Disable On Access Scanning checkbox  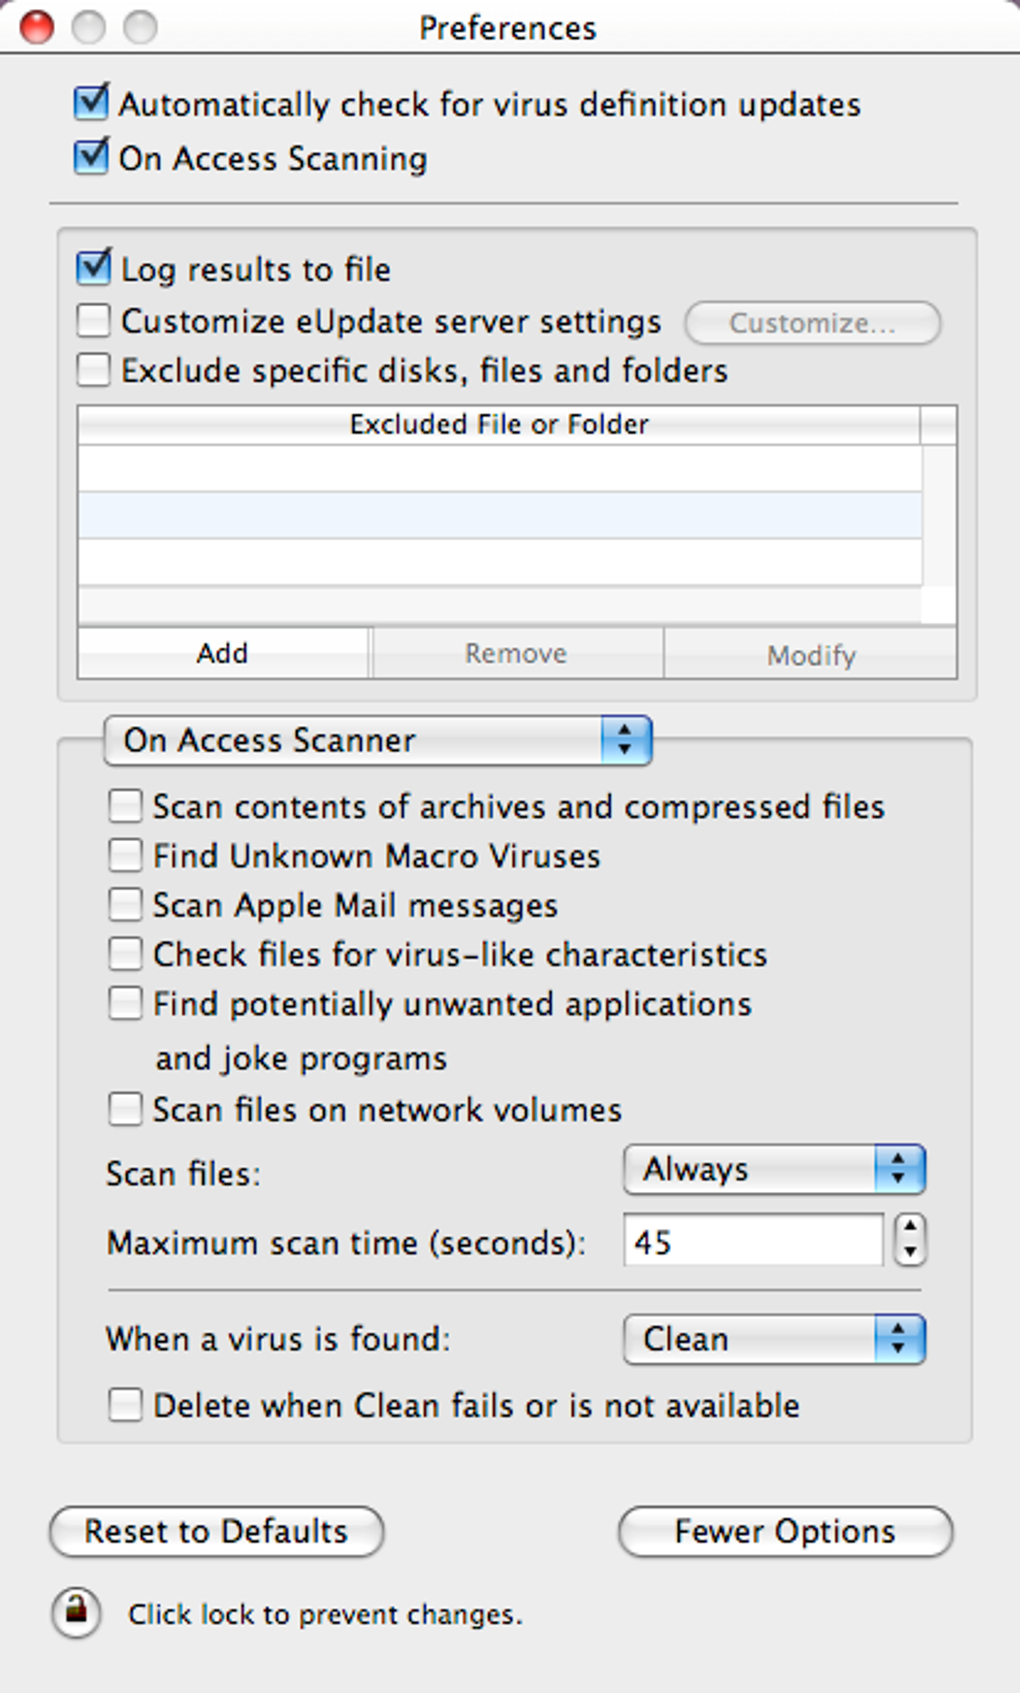(92, 157)
